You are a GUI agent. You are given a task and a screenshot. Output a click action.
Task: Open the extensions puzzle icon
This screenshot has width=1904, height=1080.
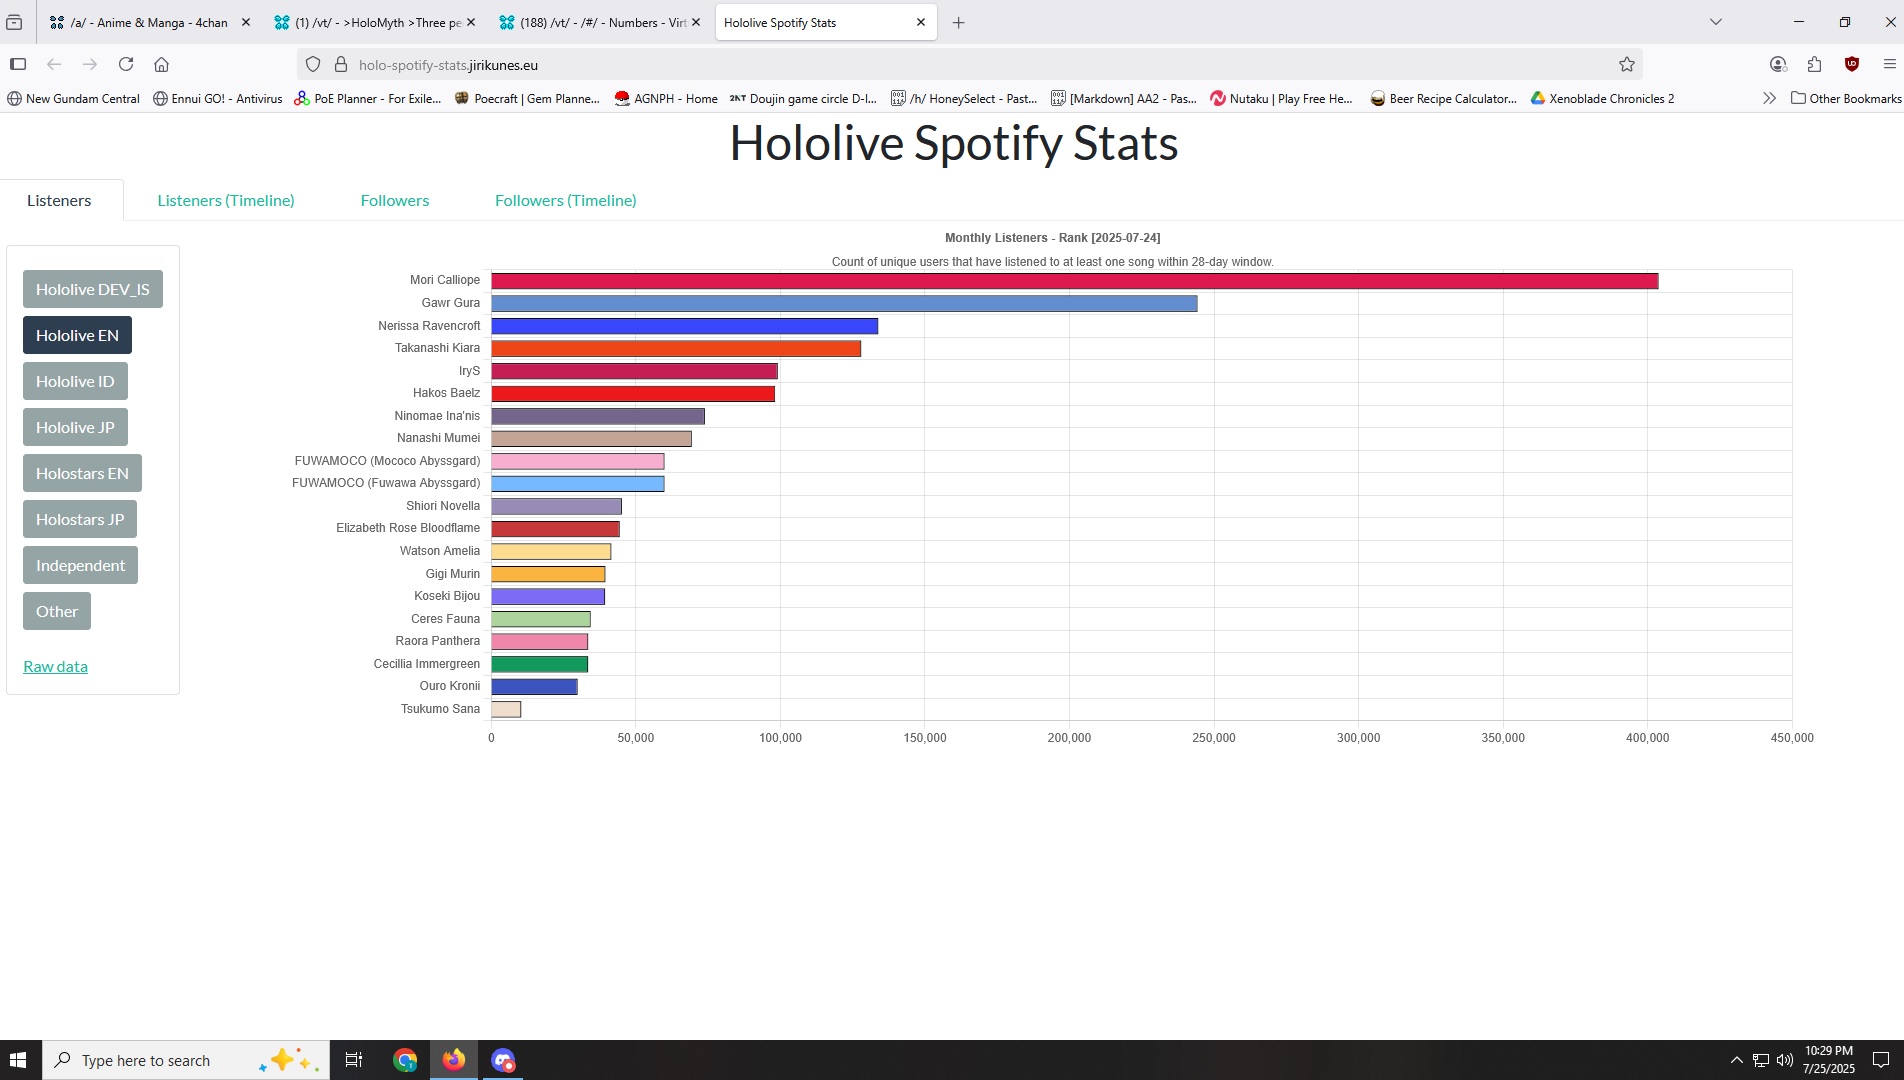tap(1814, 64)
